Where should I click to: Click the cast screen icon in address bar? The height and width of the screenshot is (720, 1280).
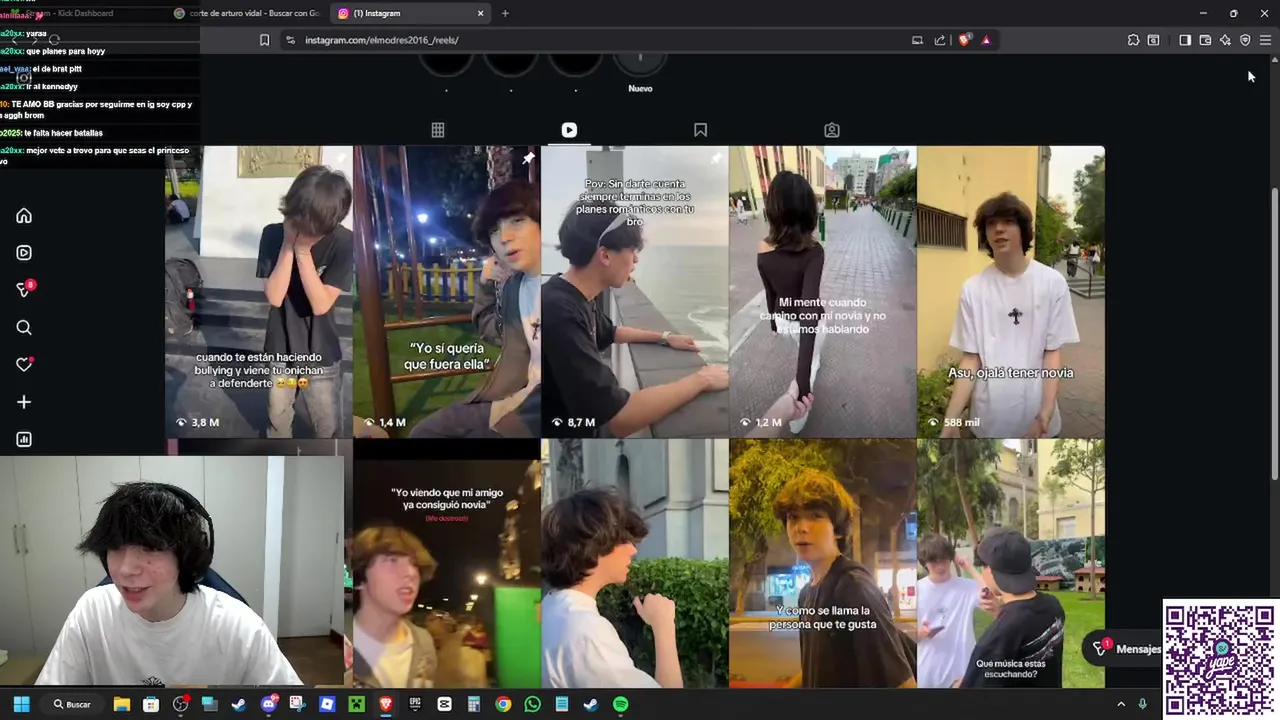click(x=917, y=40)
